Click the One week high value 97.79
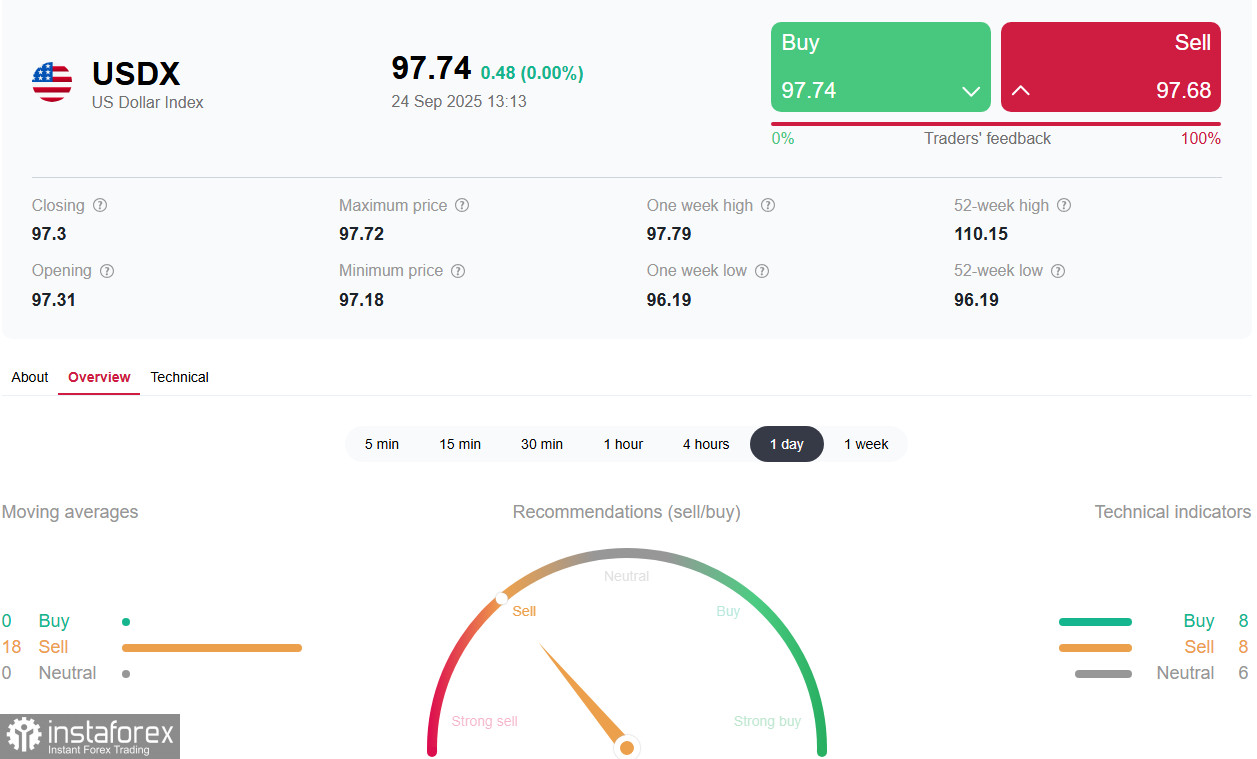The image size is (1257, 759). click(669, 234)
